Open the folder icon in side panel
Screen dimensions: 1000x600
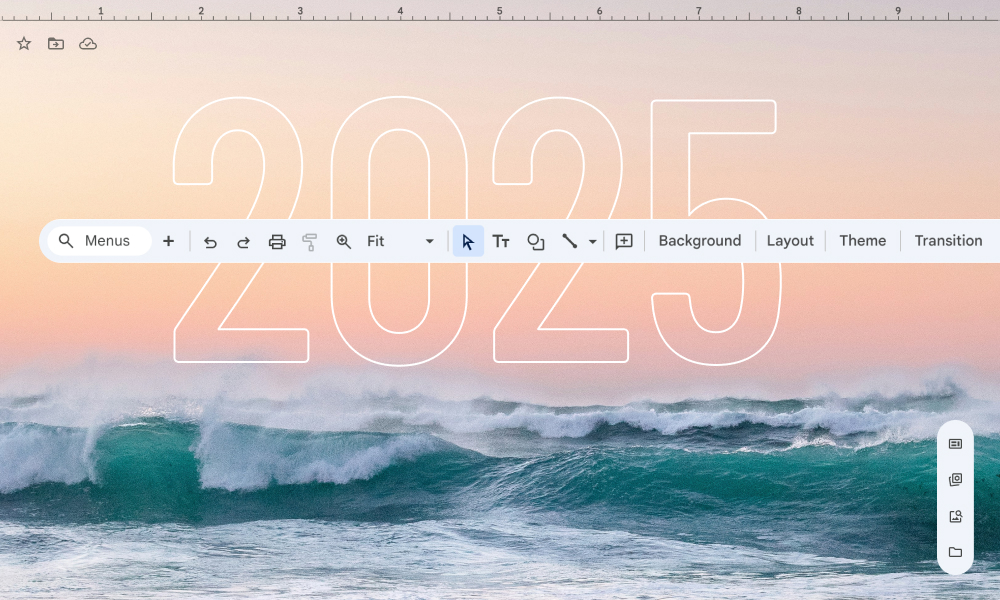coord(955,552)
